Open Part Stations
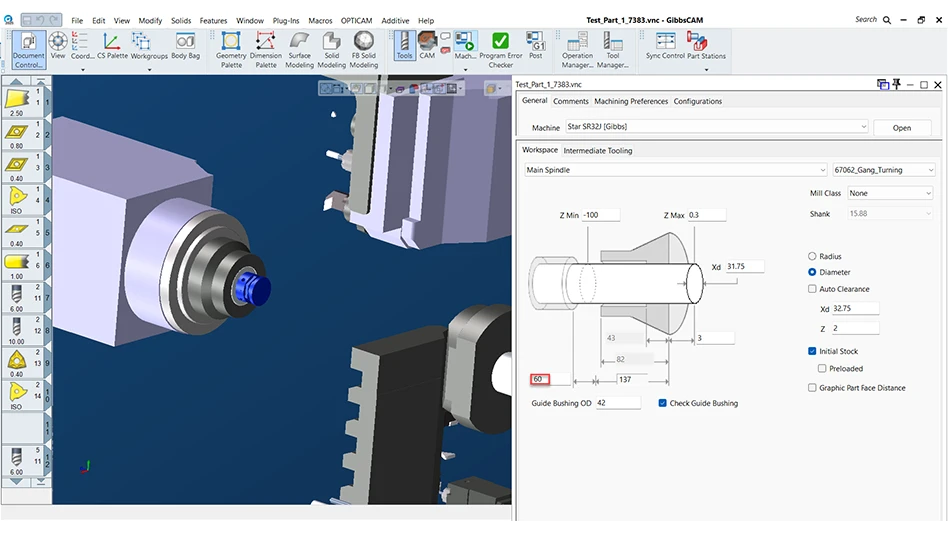Viewport: 948px width, 533px height. tap(706, 46)
